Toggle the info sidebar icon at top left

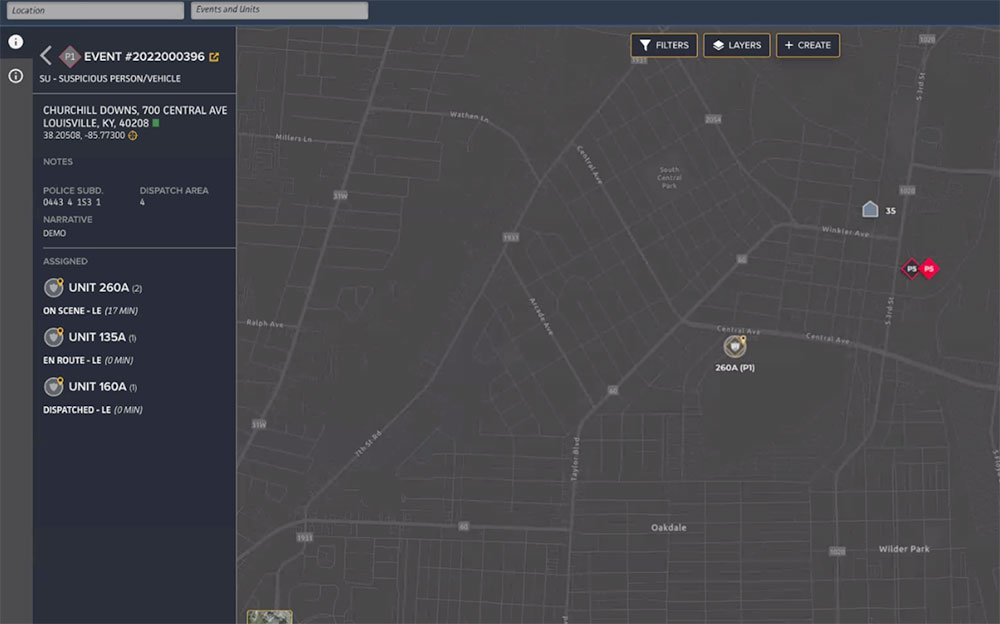pyautogui.click(x=14, y=42)
